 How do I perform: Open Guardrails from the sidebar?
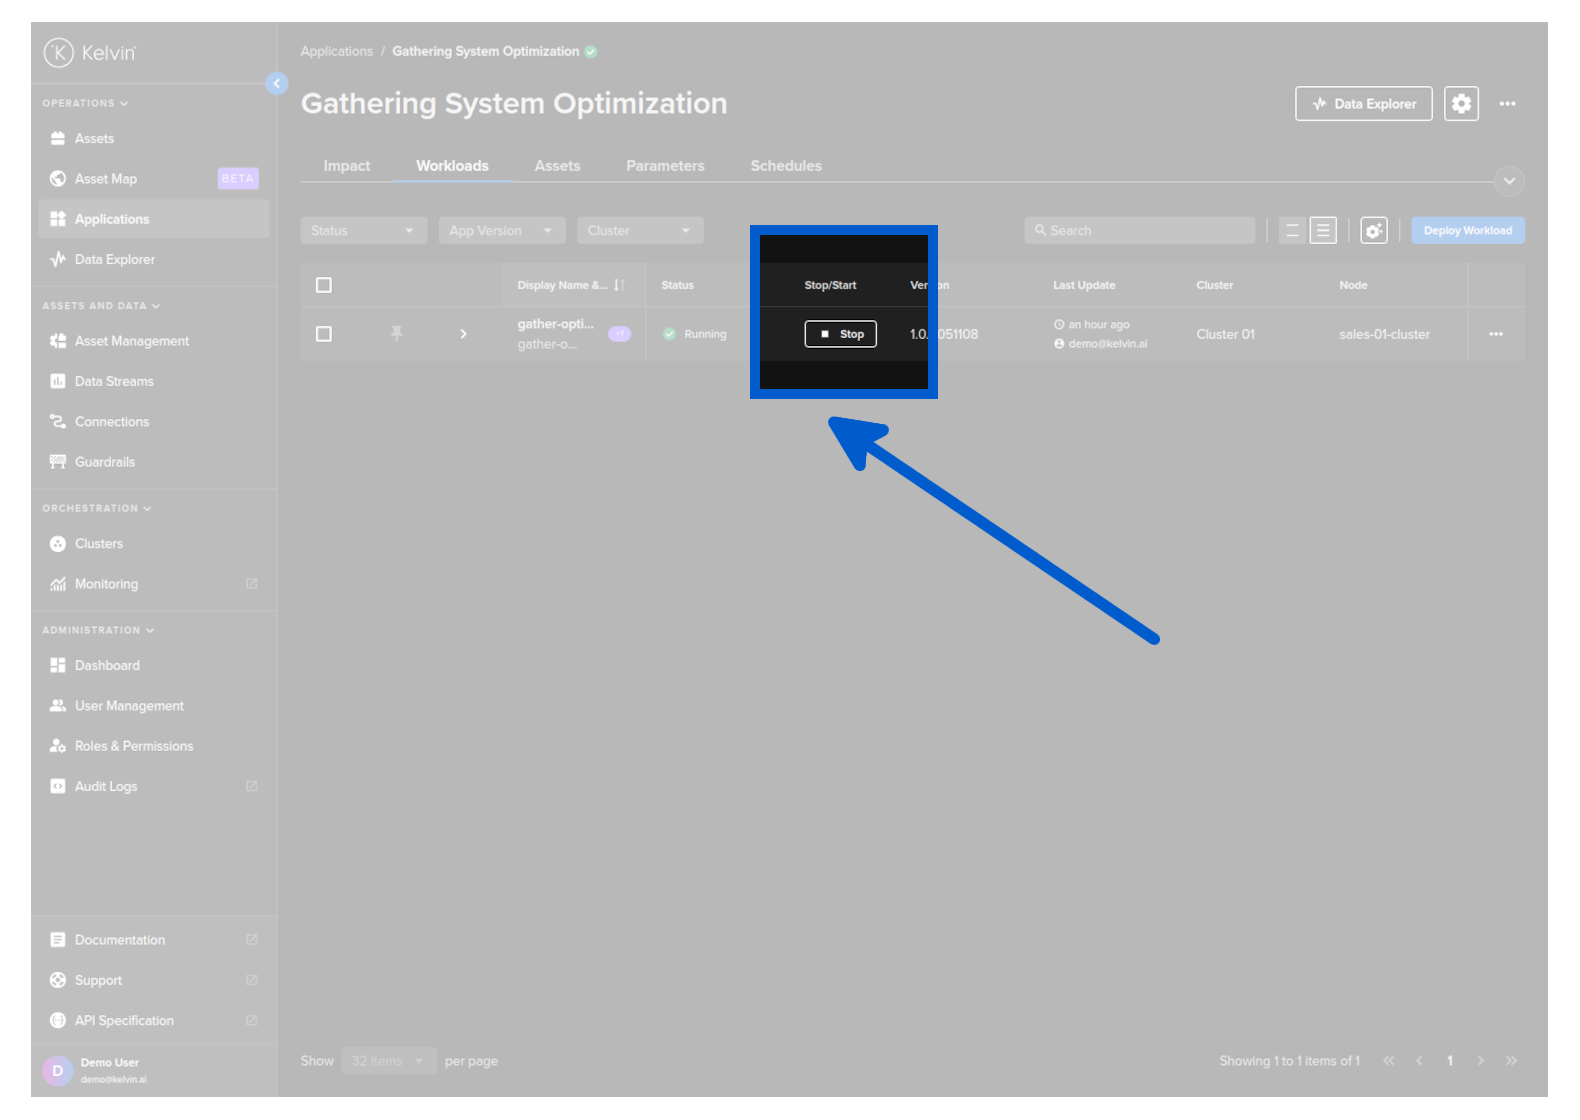click(104, 462)
